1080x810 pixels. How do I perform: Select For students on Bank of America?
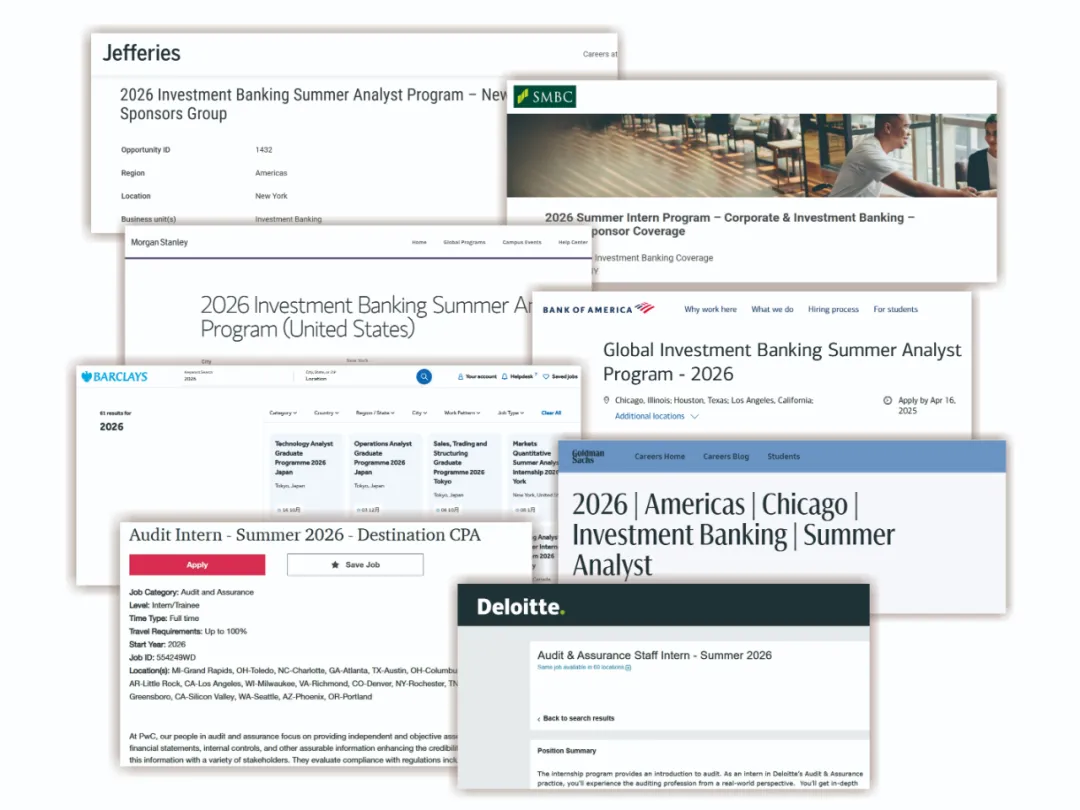(x=895, y=309)
